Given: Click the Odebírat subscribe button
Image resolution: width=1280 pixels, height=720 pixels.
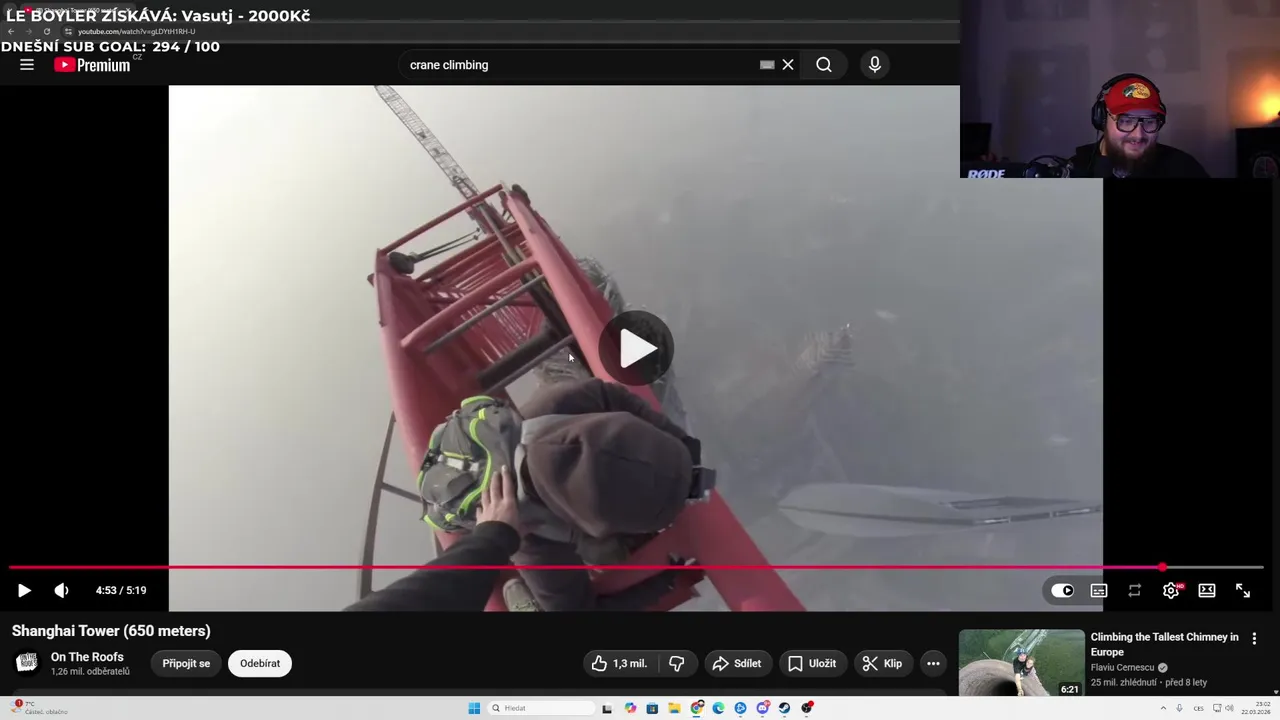Looking at the screenshot, I should point(260,664).
